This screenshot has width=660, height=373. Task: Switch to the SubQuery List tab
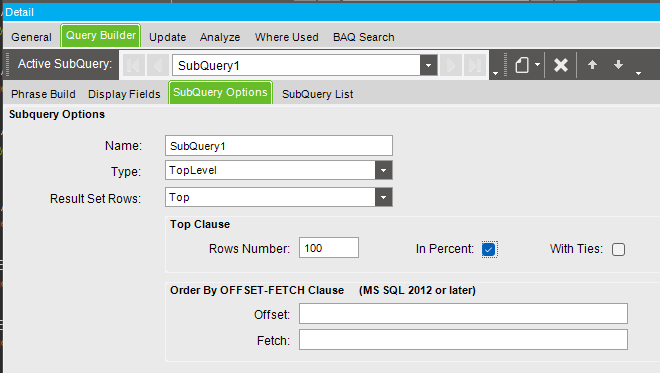point(318,94)
